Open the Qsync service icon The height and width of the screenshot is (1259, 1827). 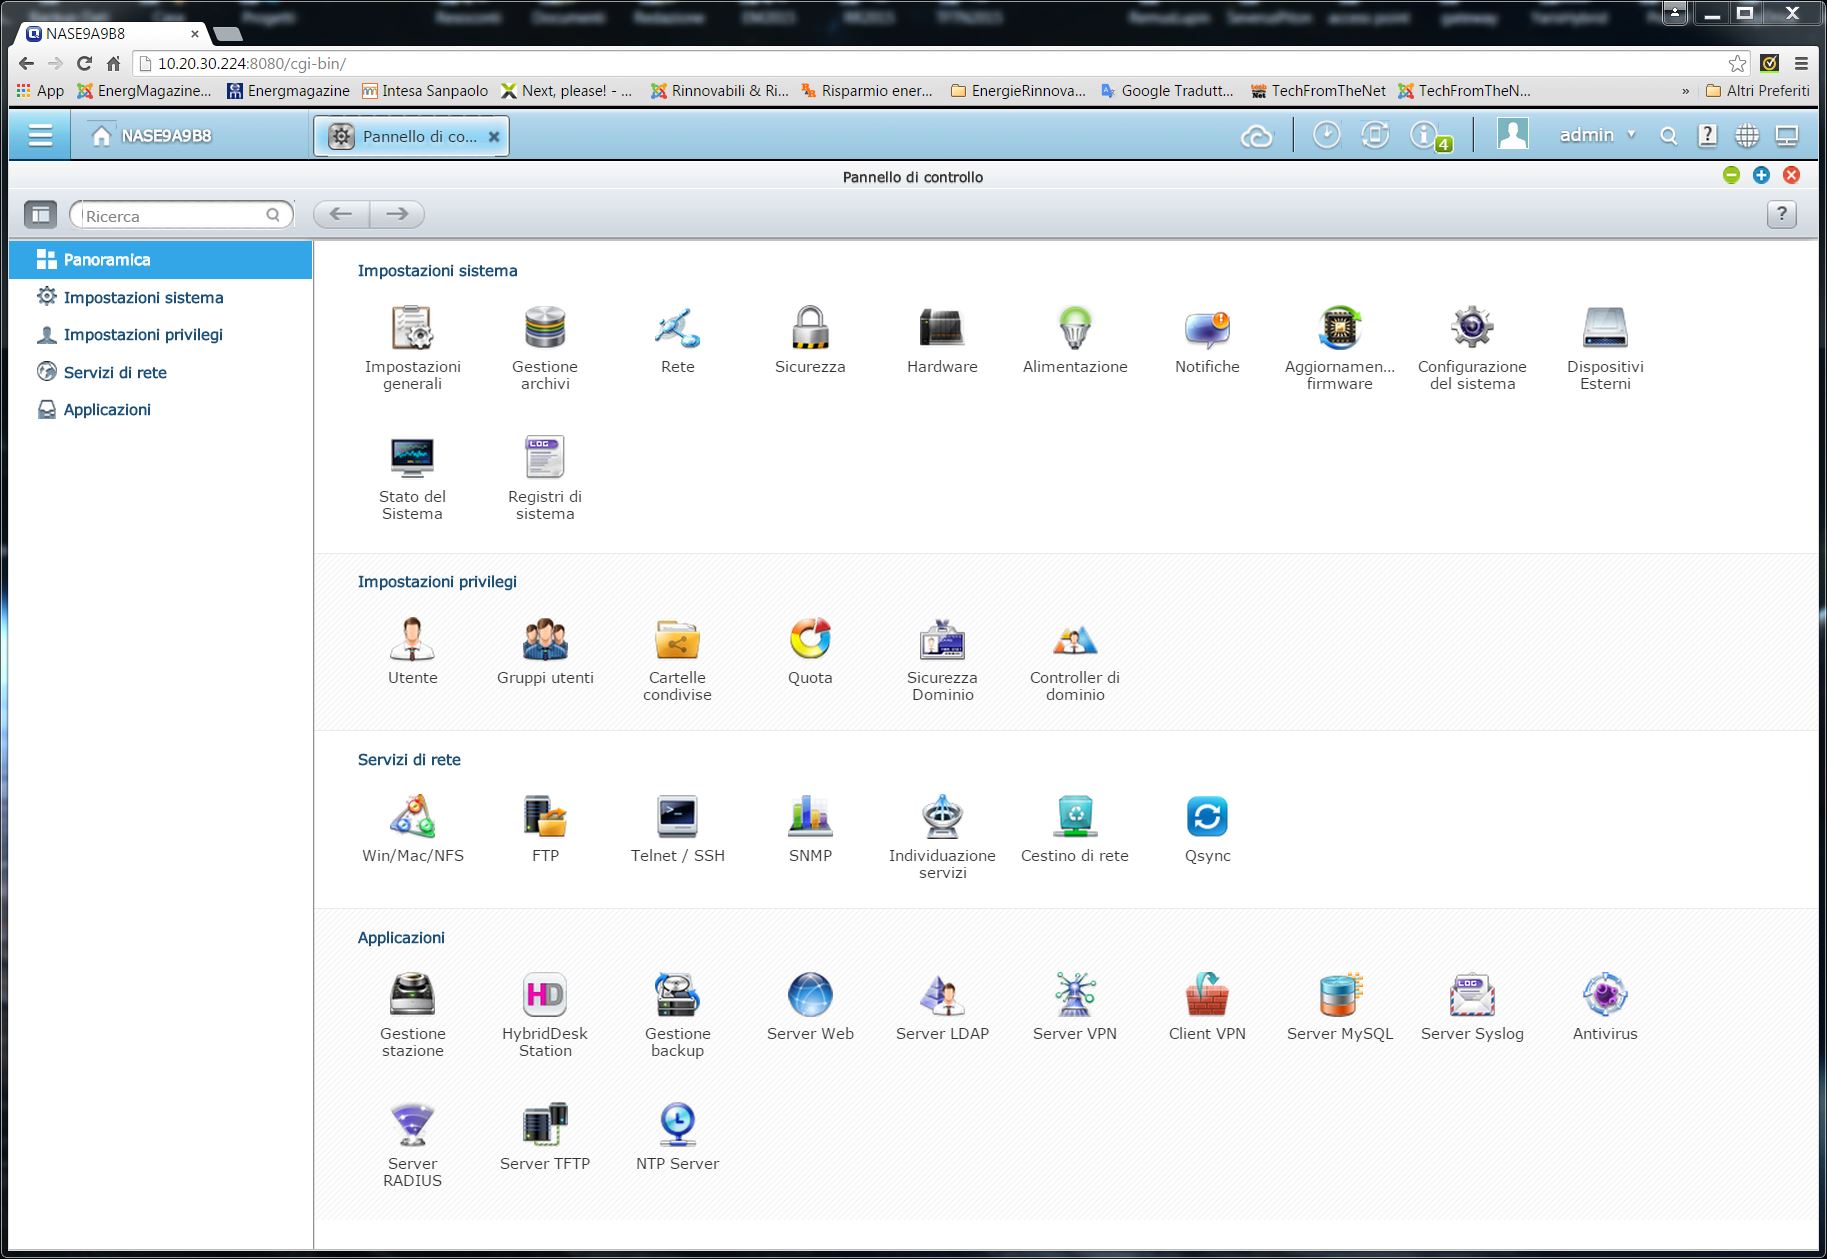(1207, 817)
